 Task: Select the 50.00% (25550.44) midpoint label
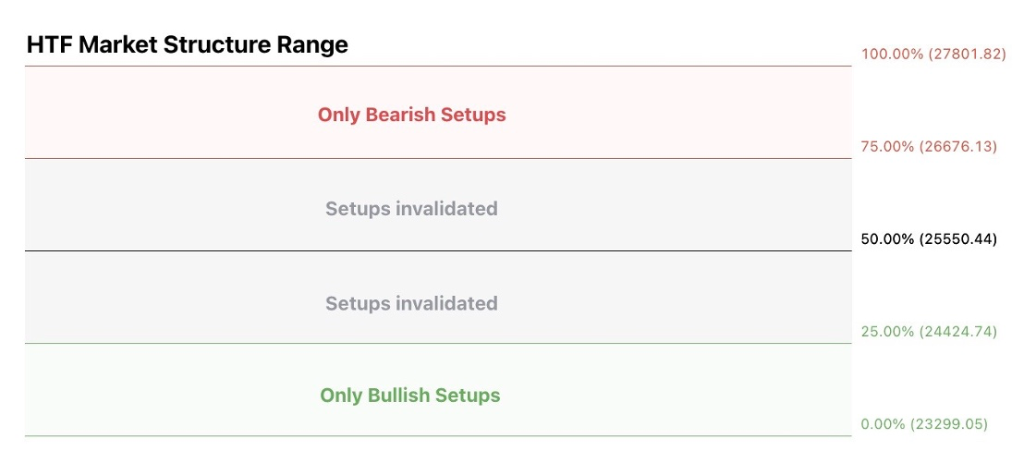[x=929, y=239]
